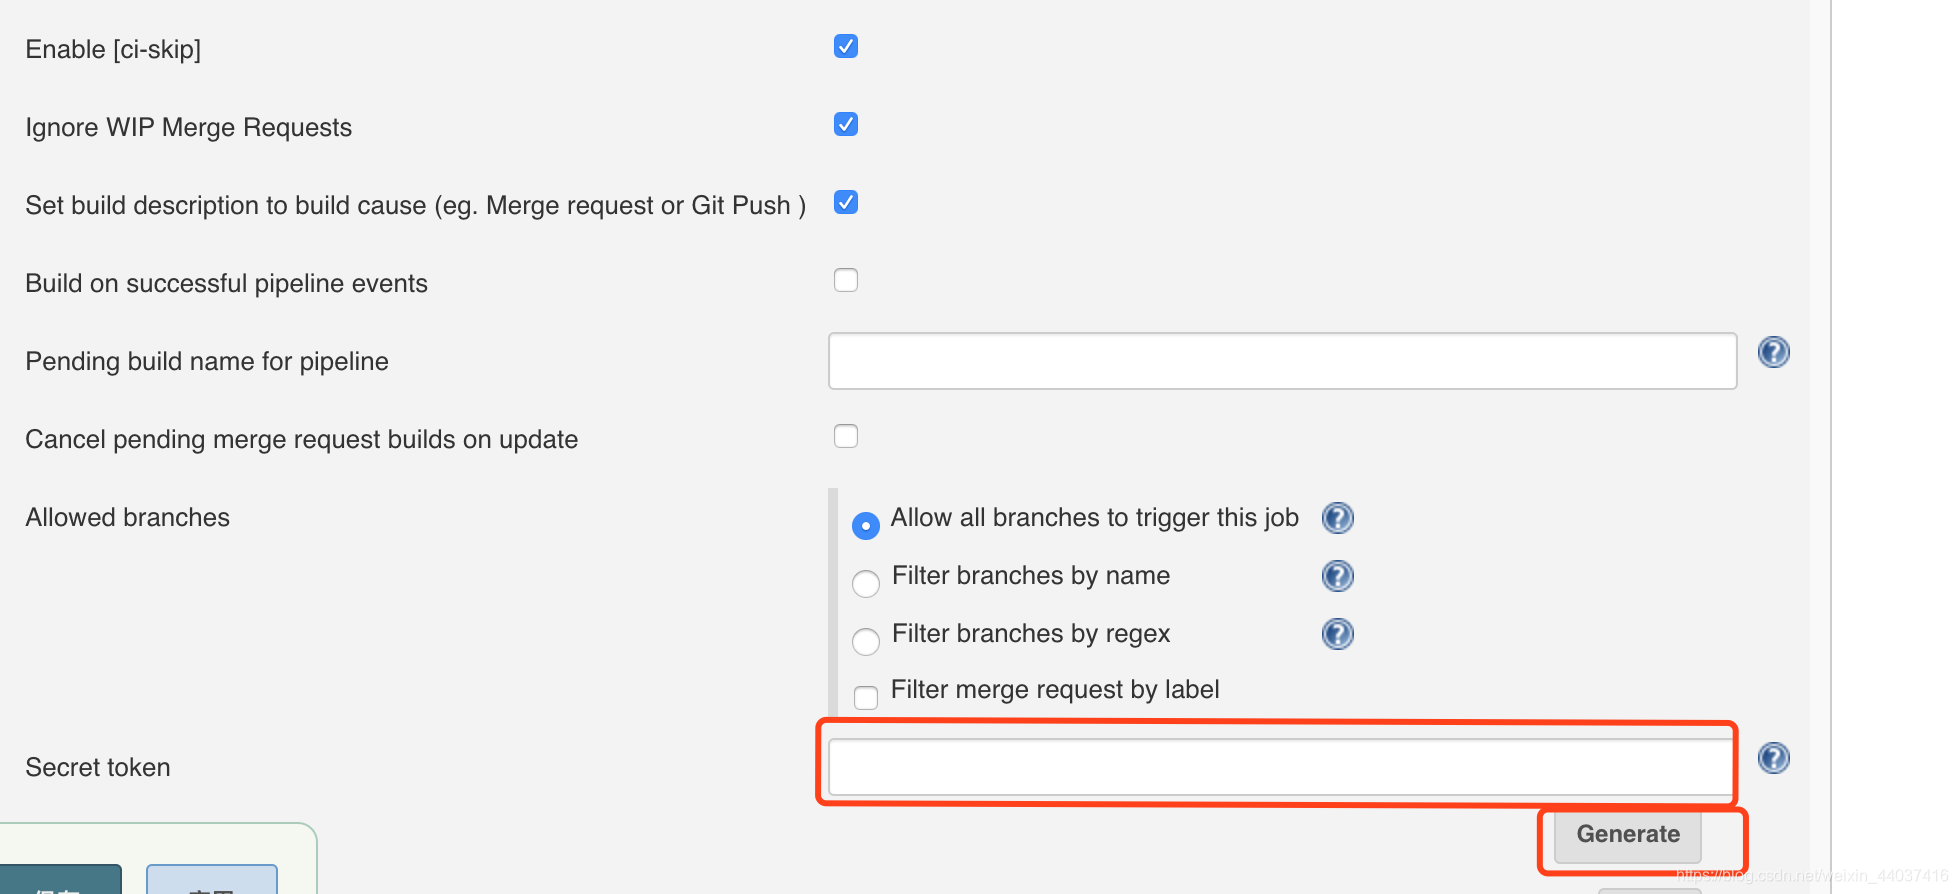Click the Generate button
The height and width of the screenshot is (894, 1958).
pos(1628,834)
